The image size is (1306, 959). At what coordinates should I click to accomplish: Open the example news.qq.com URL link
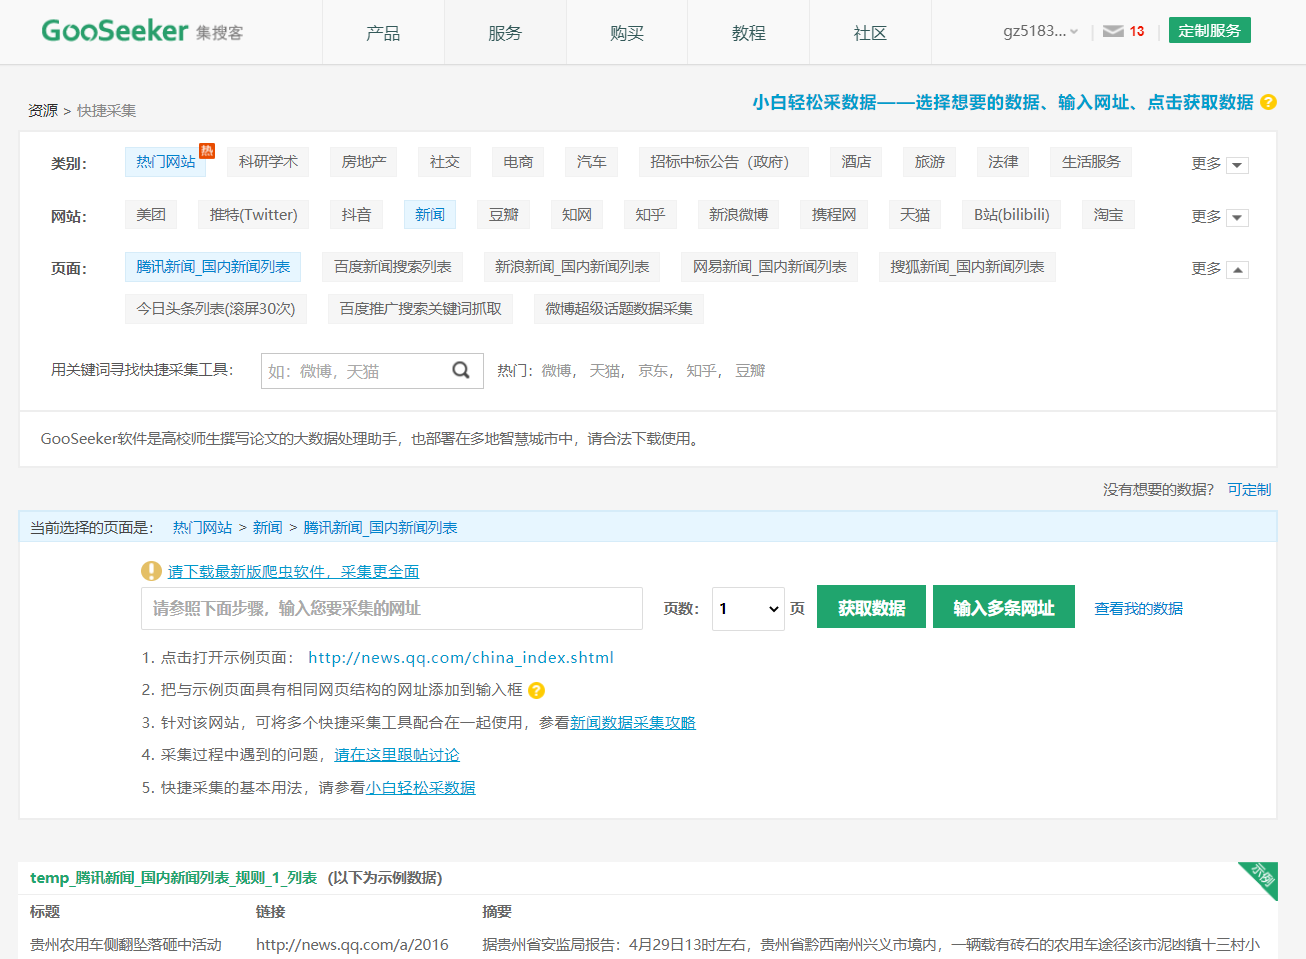[461, 657]
